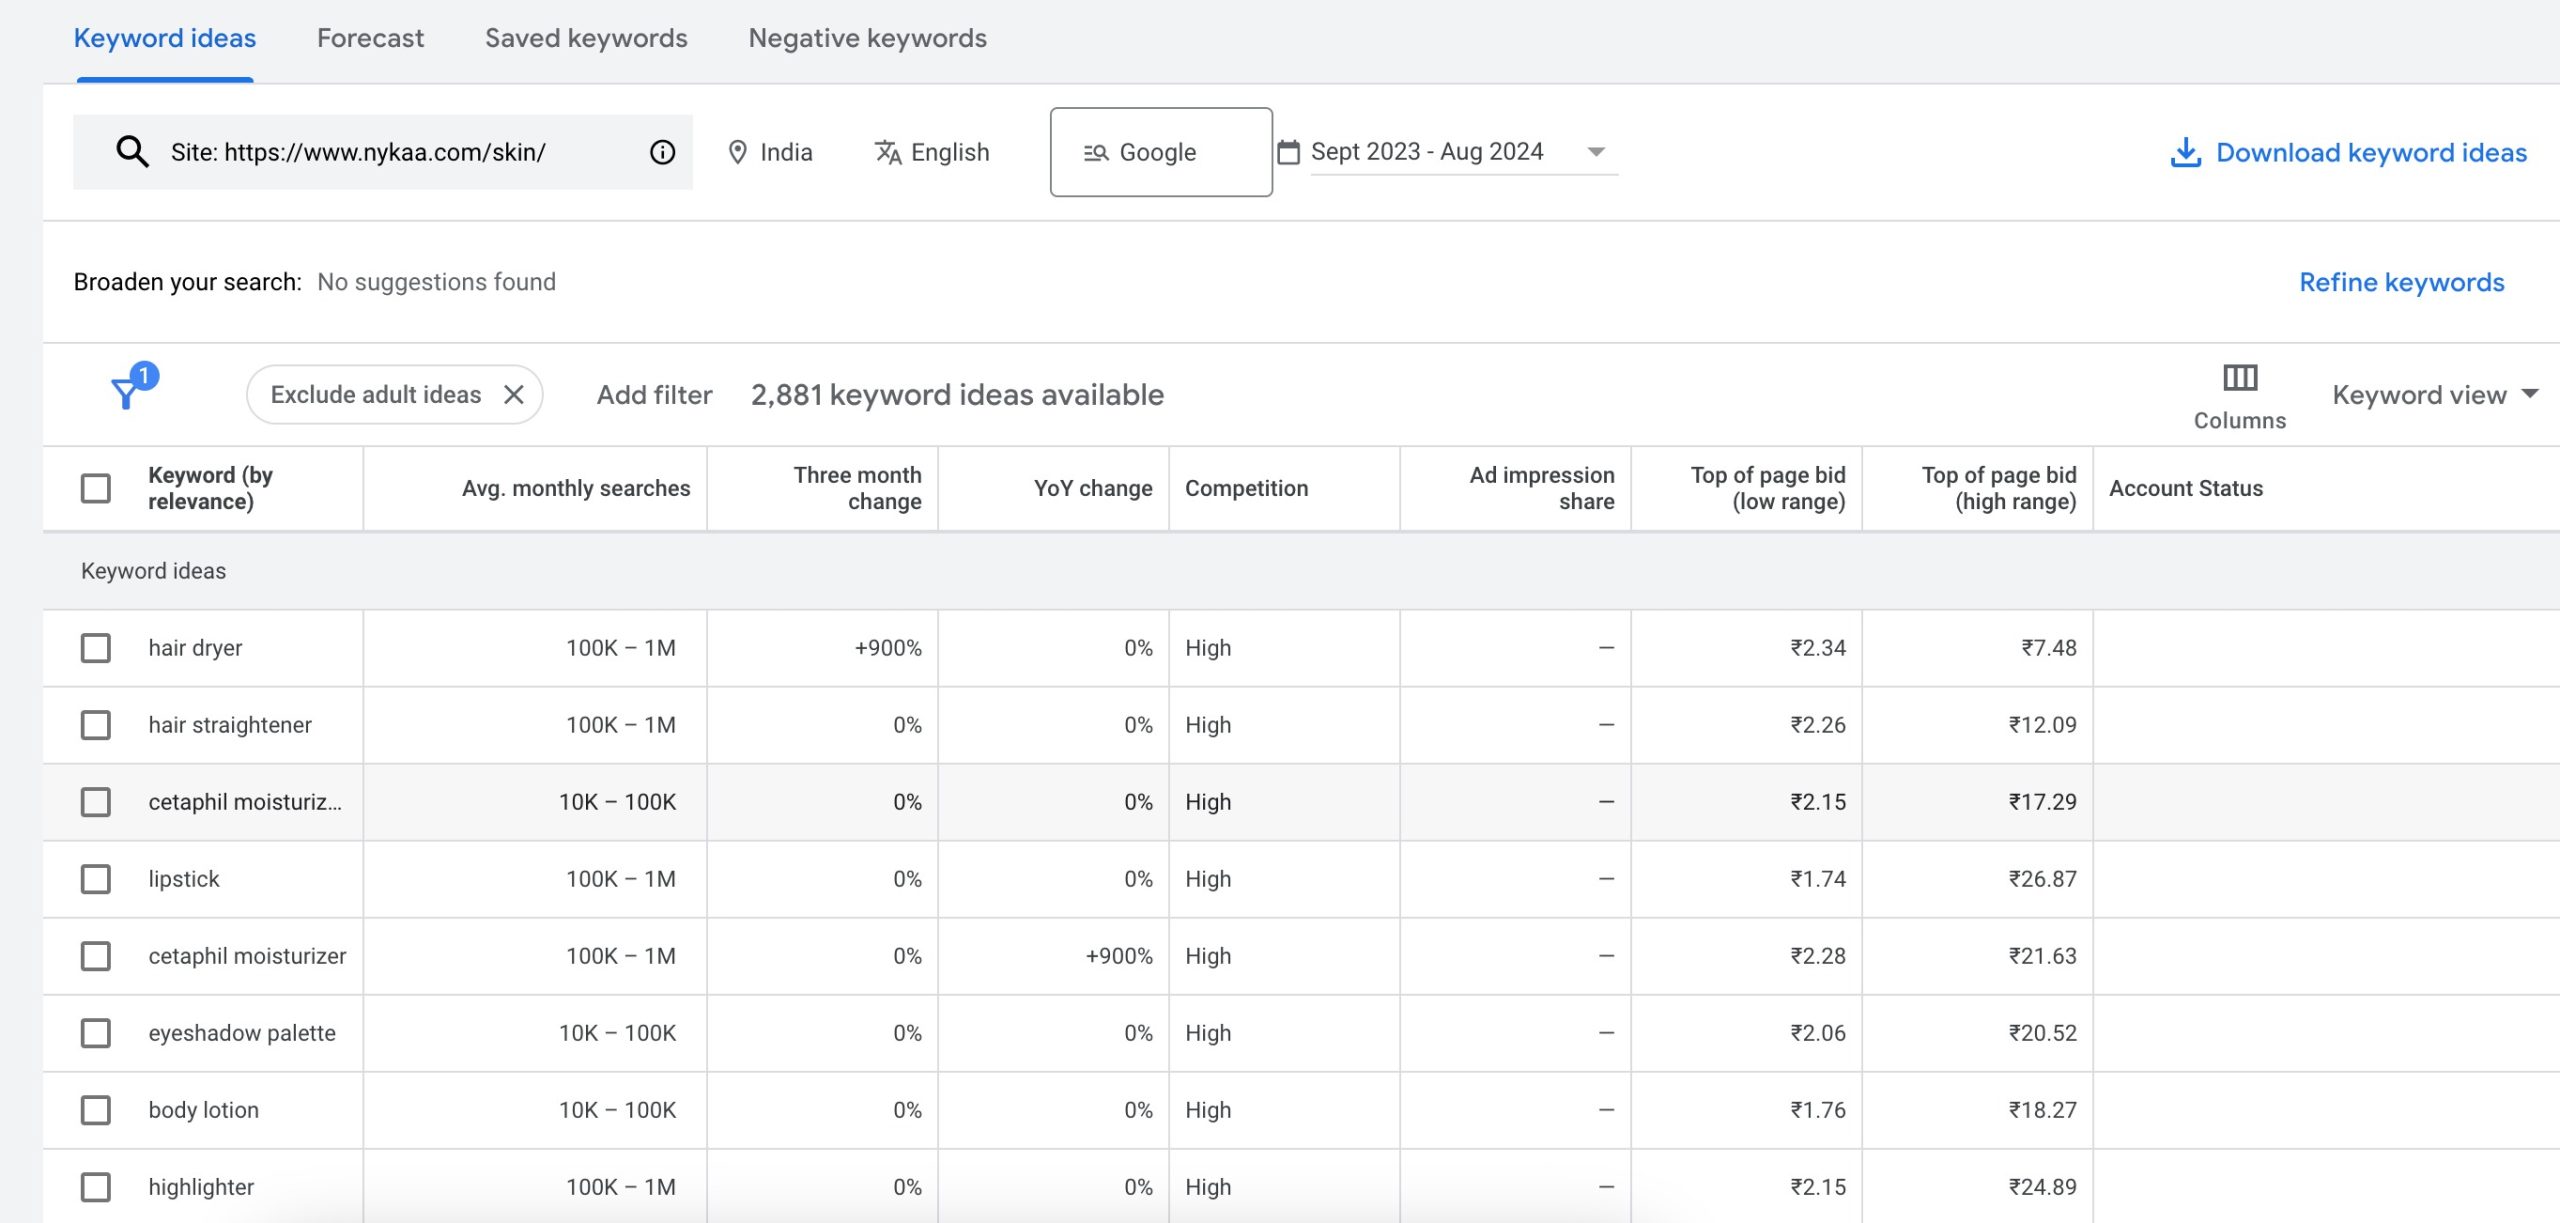Click the highlighter keyword text
The height and width of the screenshot is (1223, 2560).
point(201,1187)
